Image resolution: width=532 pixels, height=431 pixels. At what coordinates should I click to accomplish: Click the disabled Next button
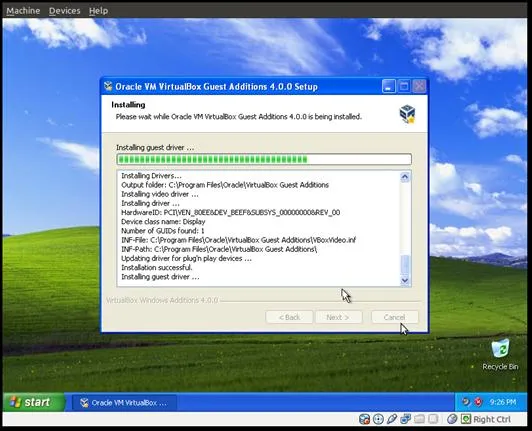pyautogui.click(x=338, y=317)
